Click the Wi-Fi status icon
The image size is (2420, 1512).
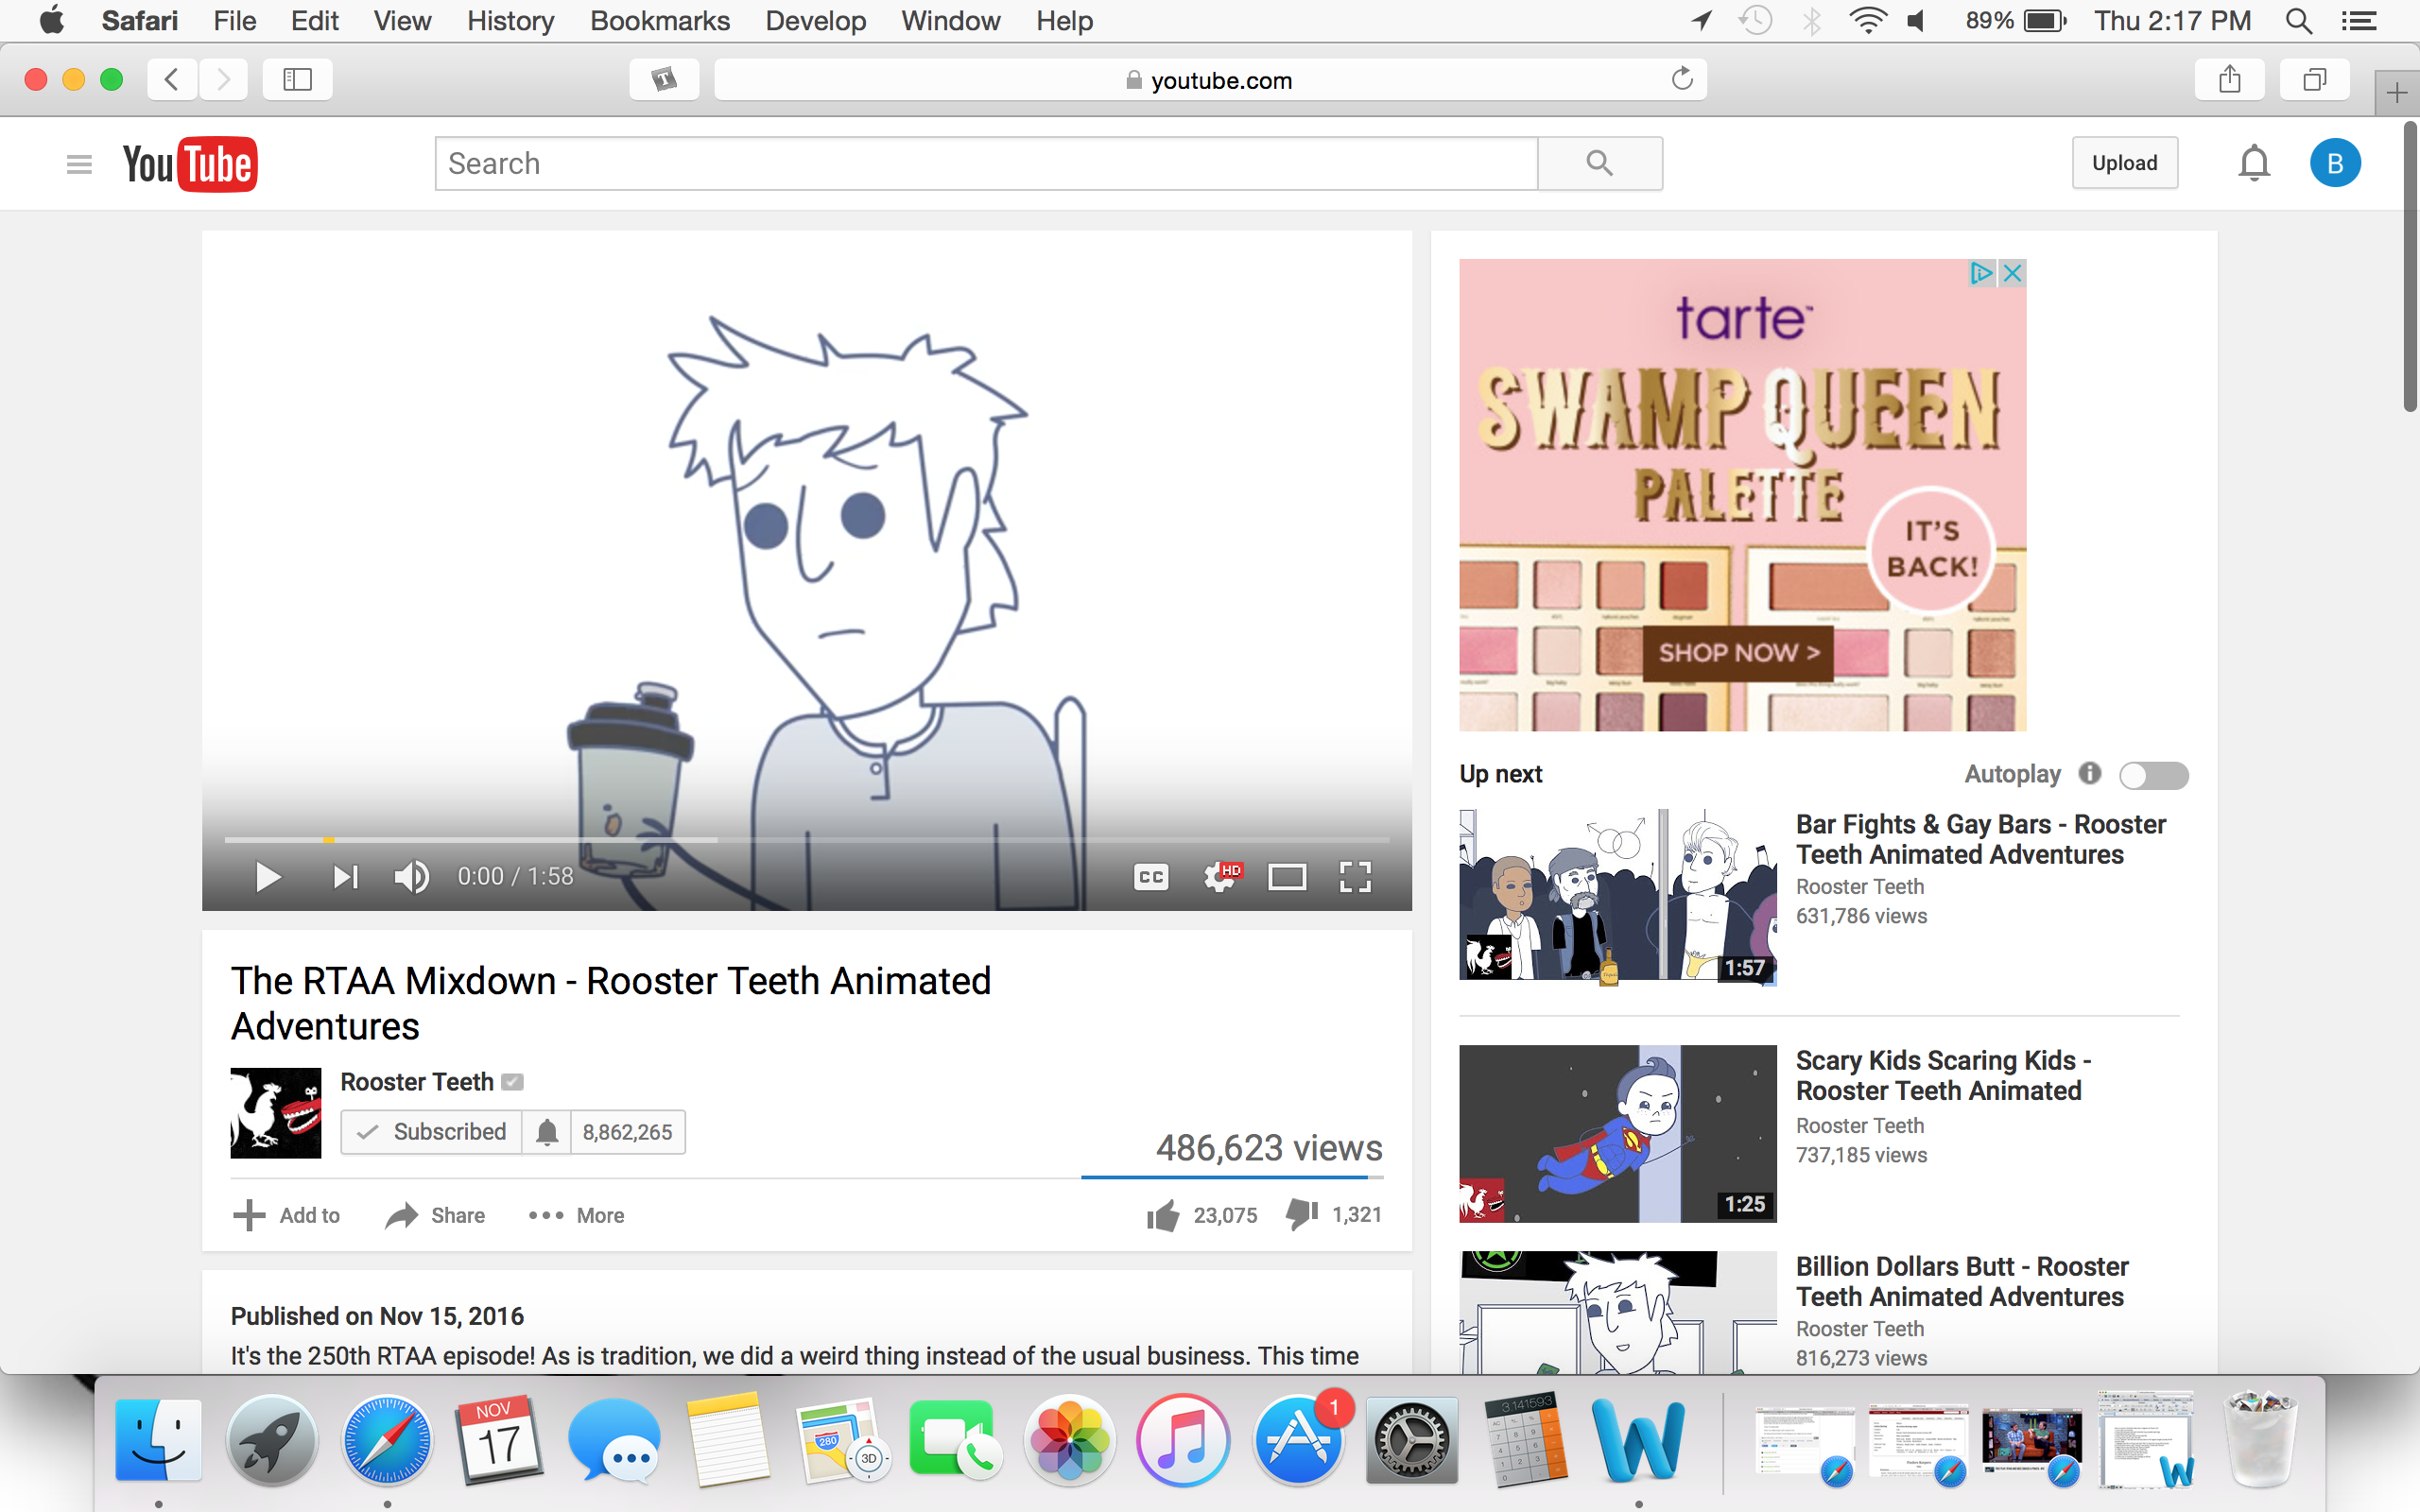pyautogui.click(x=1867, y=21)
